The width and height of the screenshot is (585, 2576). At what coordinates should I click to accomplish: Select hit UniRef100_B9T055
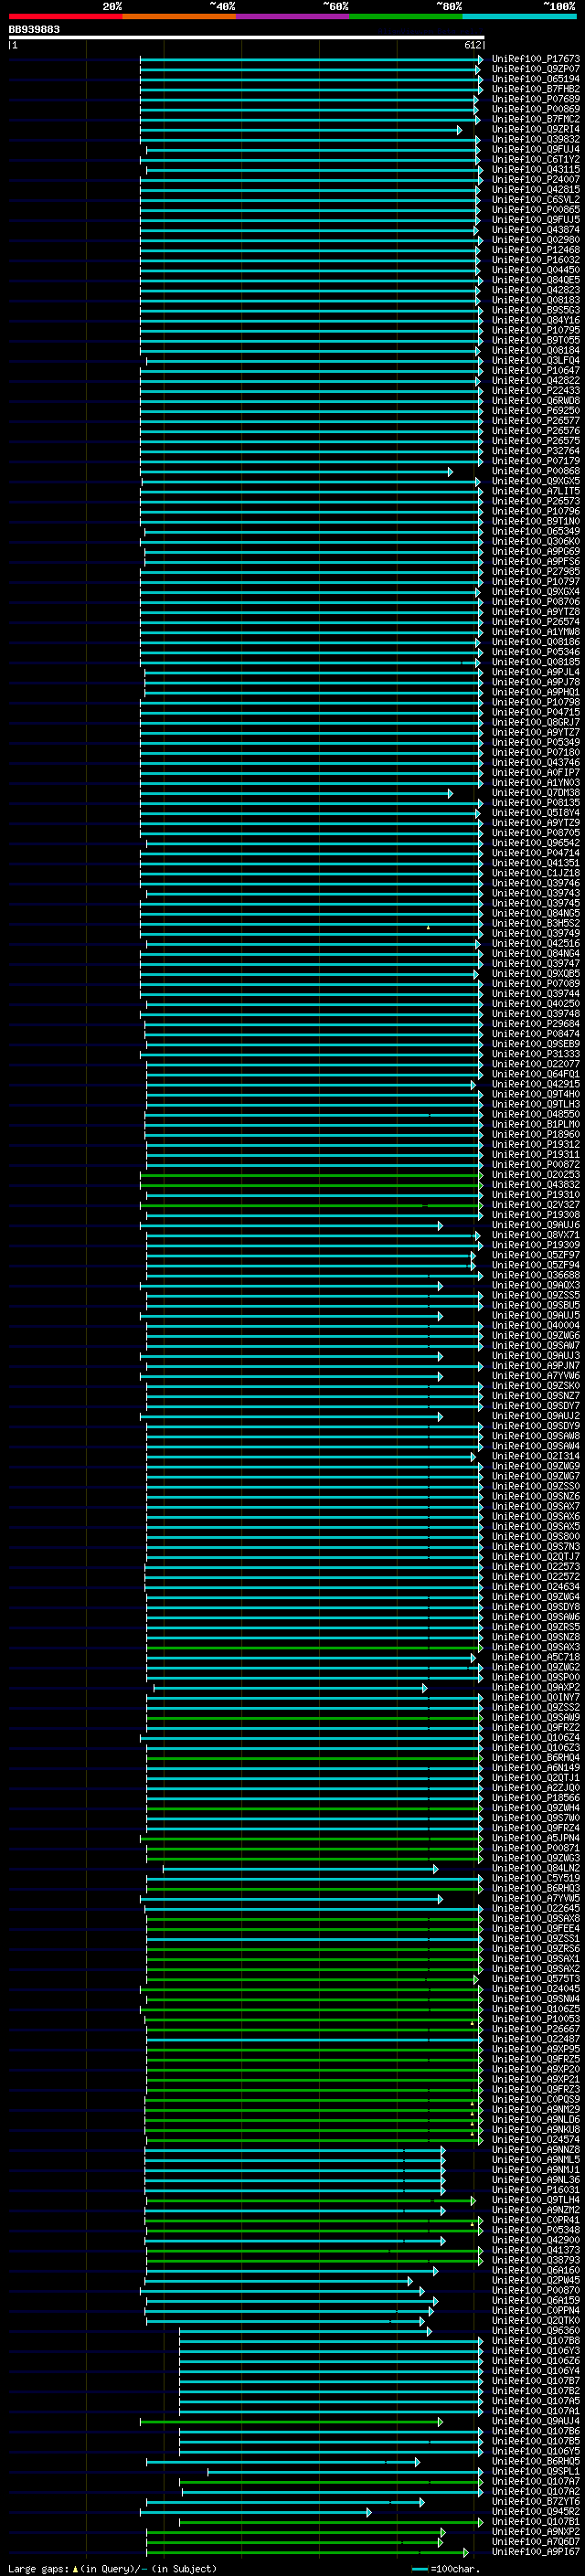(x=535, y=340)
